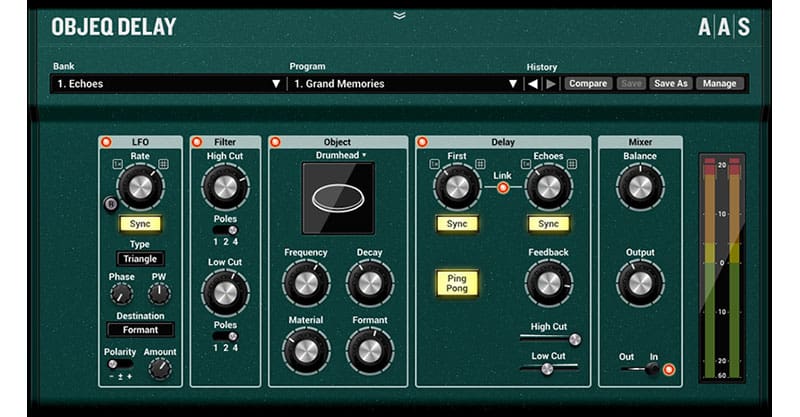Screen dimensions: 800x417
Task: Click the LFO Rate knob
Action: click(x=140, y=187)
